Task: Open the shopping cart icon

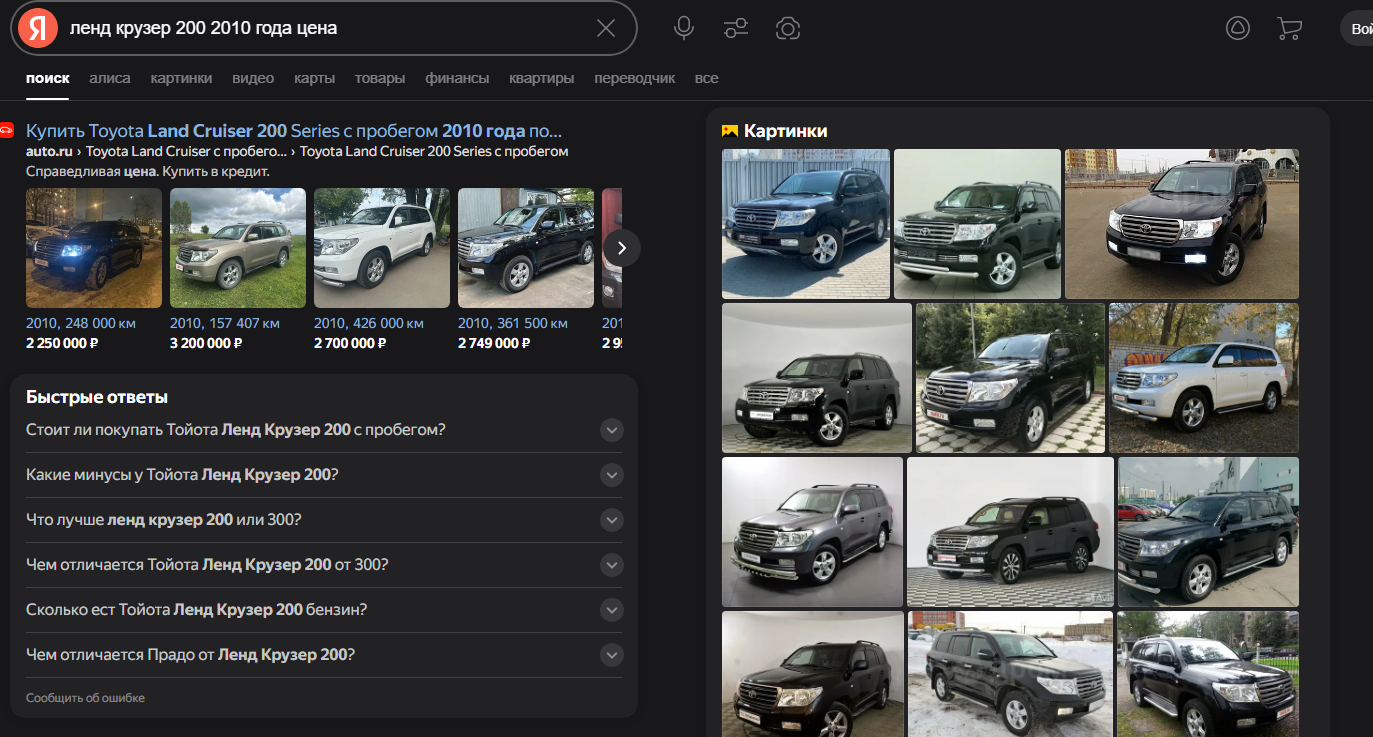Action: click(x=1290, y=28)
